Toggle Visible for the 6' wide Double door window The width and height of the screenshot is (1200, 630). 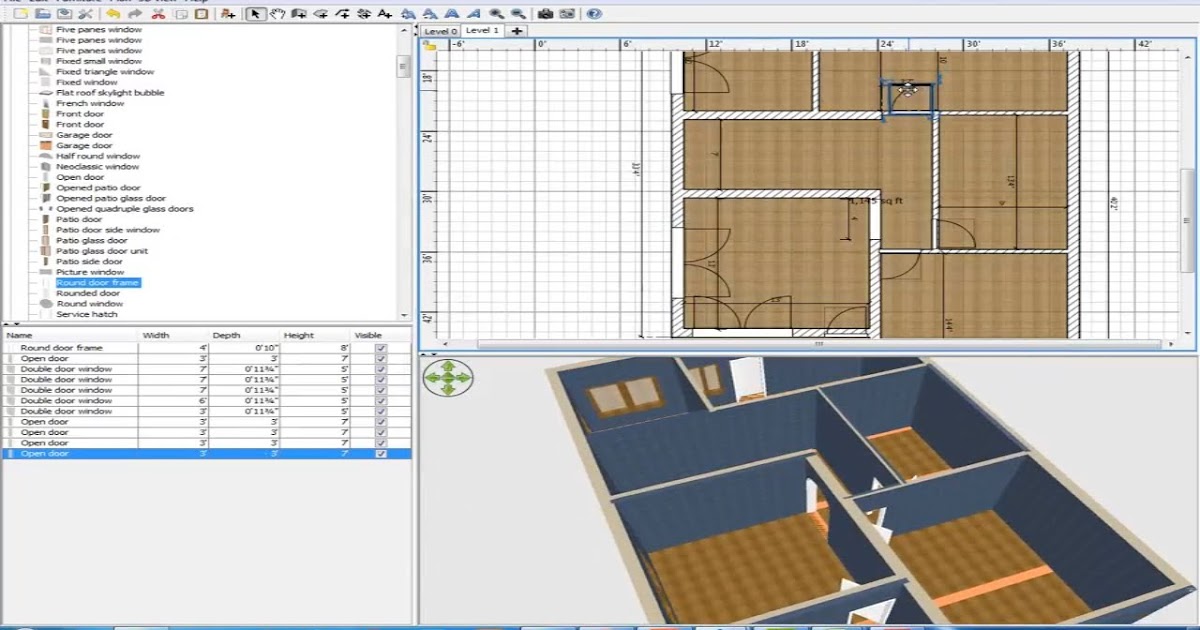coord(380,401)
